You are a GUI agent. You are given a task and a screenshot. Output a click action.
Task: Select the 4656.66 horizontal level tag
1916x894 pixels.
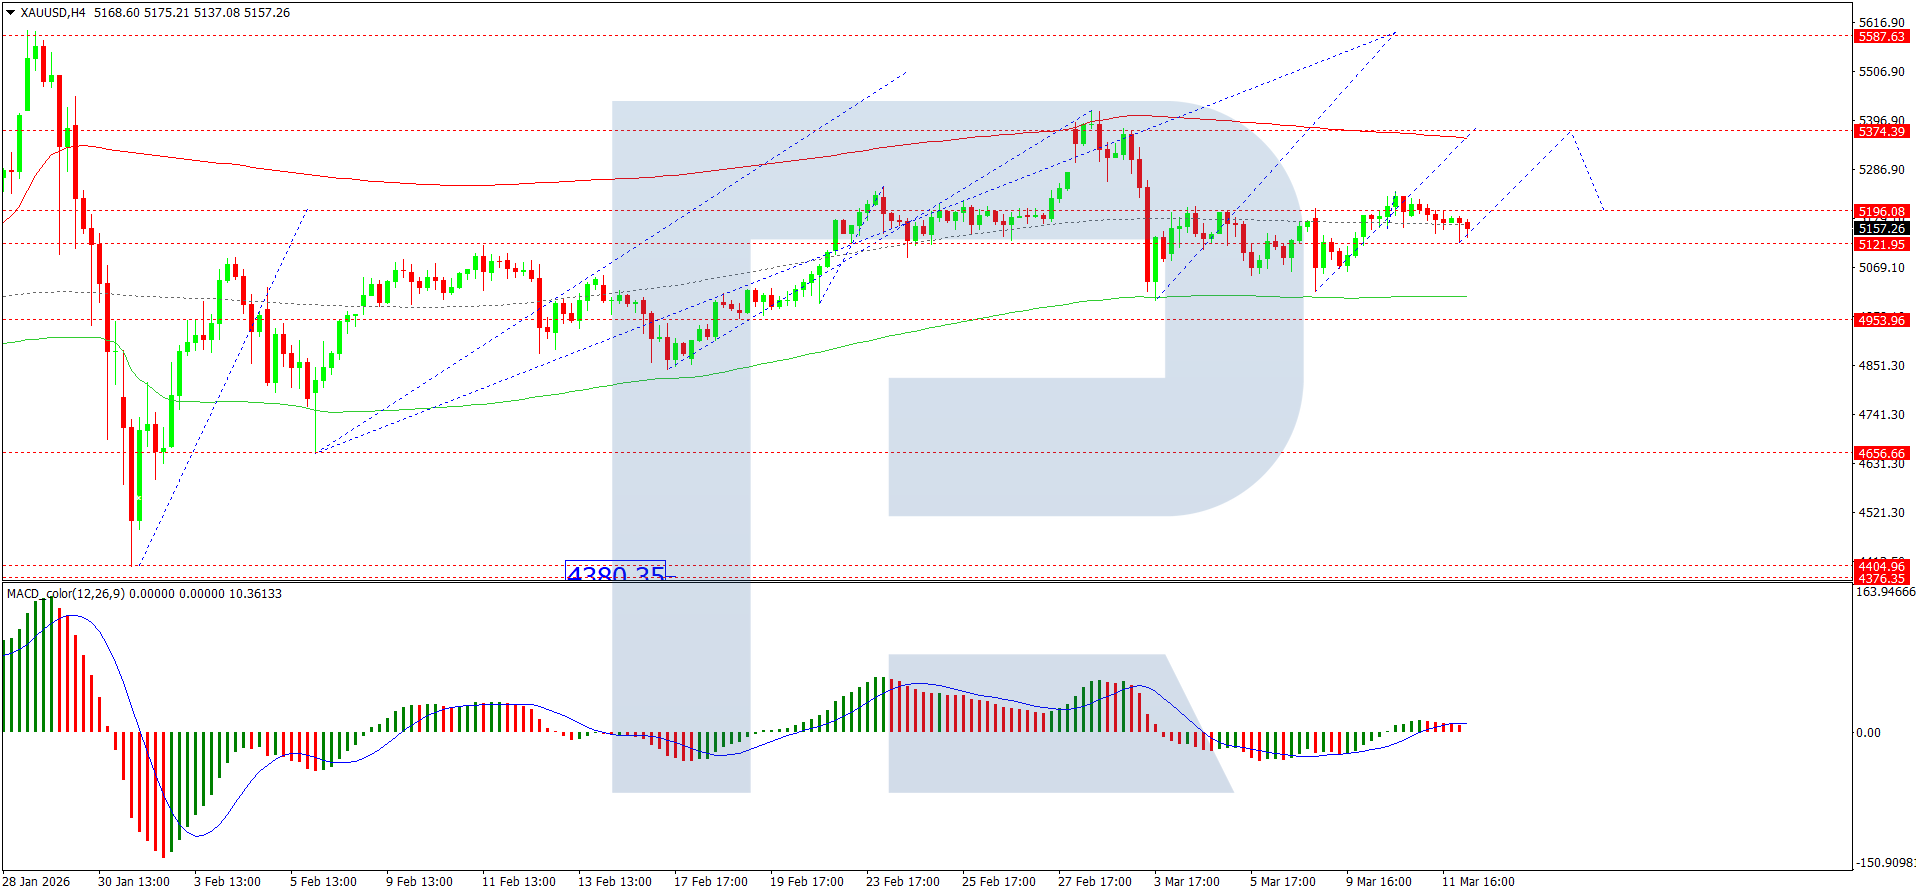click(x=1882, y=454)
